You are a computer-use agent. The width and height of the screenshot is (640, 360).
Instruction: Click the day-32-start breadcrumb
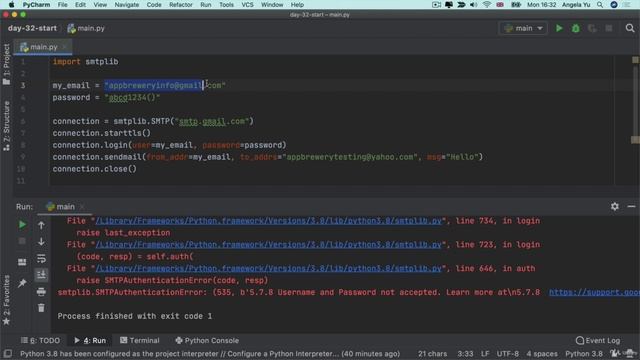[x=32, y=28]
